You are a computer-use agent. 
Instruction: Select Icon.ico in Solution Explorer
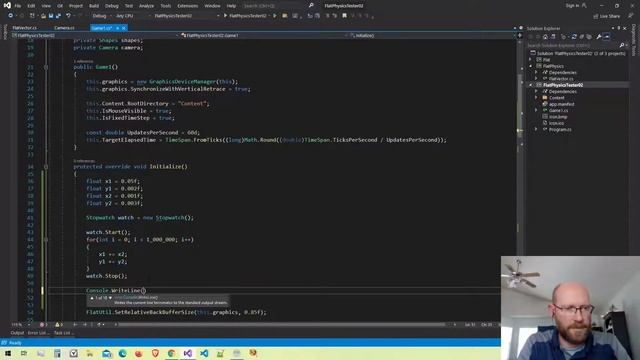(556, 123)
